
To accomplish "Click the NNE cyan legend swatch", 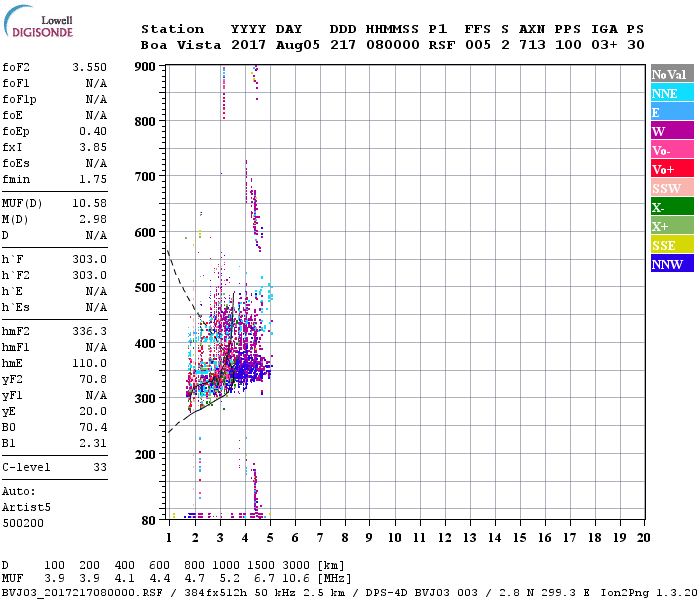I will [671, 93].
